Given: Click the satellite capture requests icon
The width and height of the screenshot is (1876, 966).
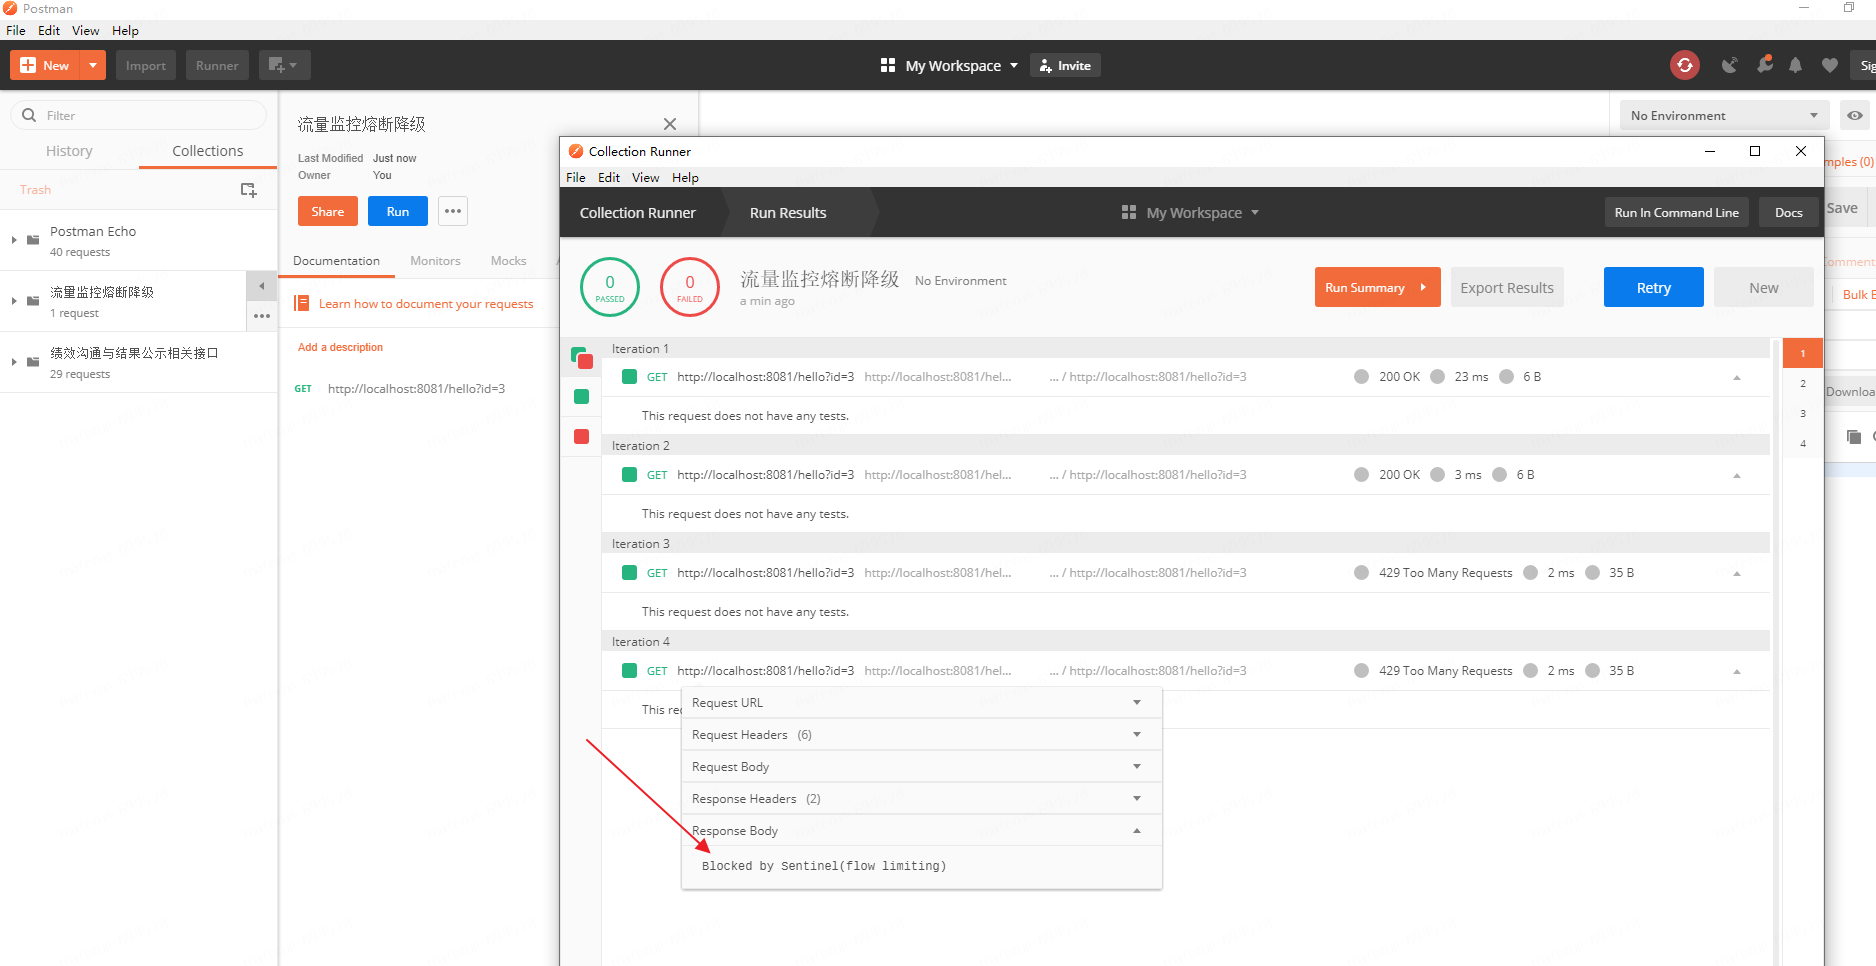Looking at the screenshot, I should [1729, 65].
